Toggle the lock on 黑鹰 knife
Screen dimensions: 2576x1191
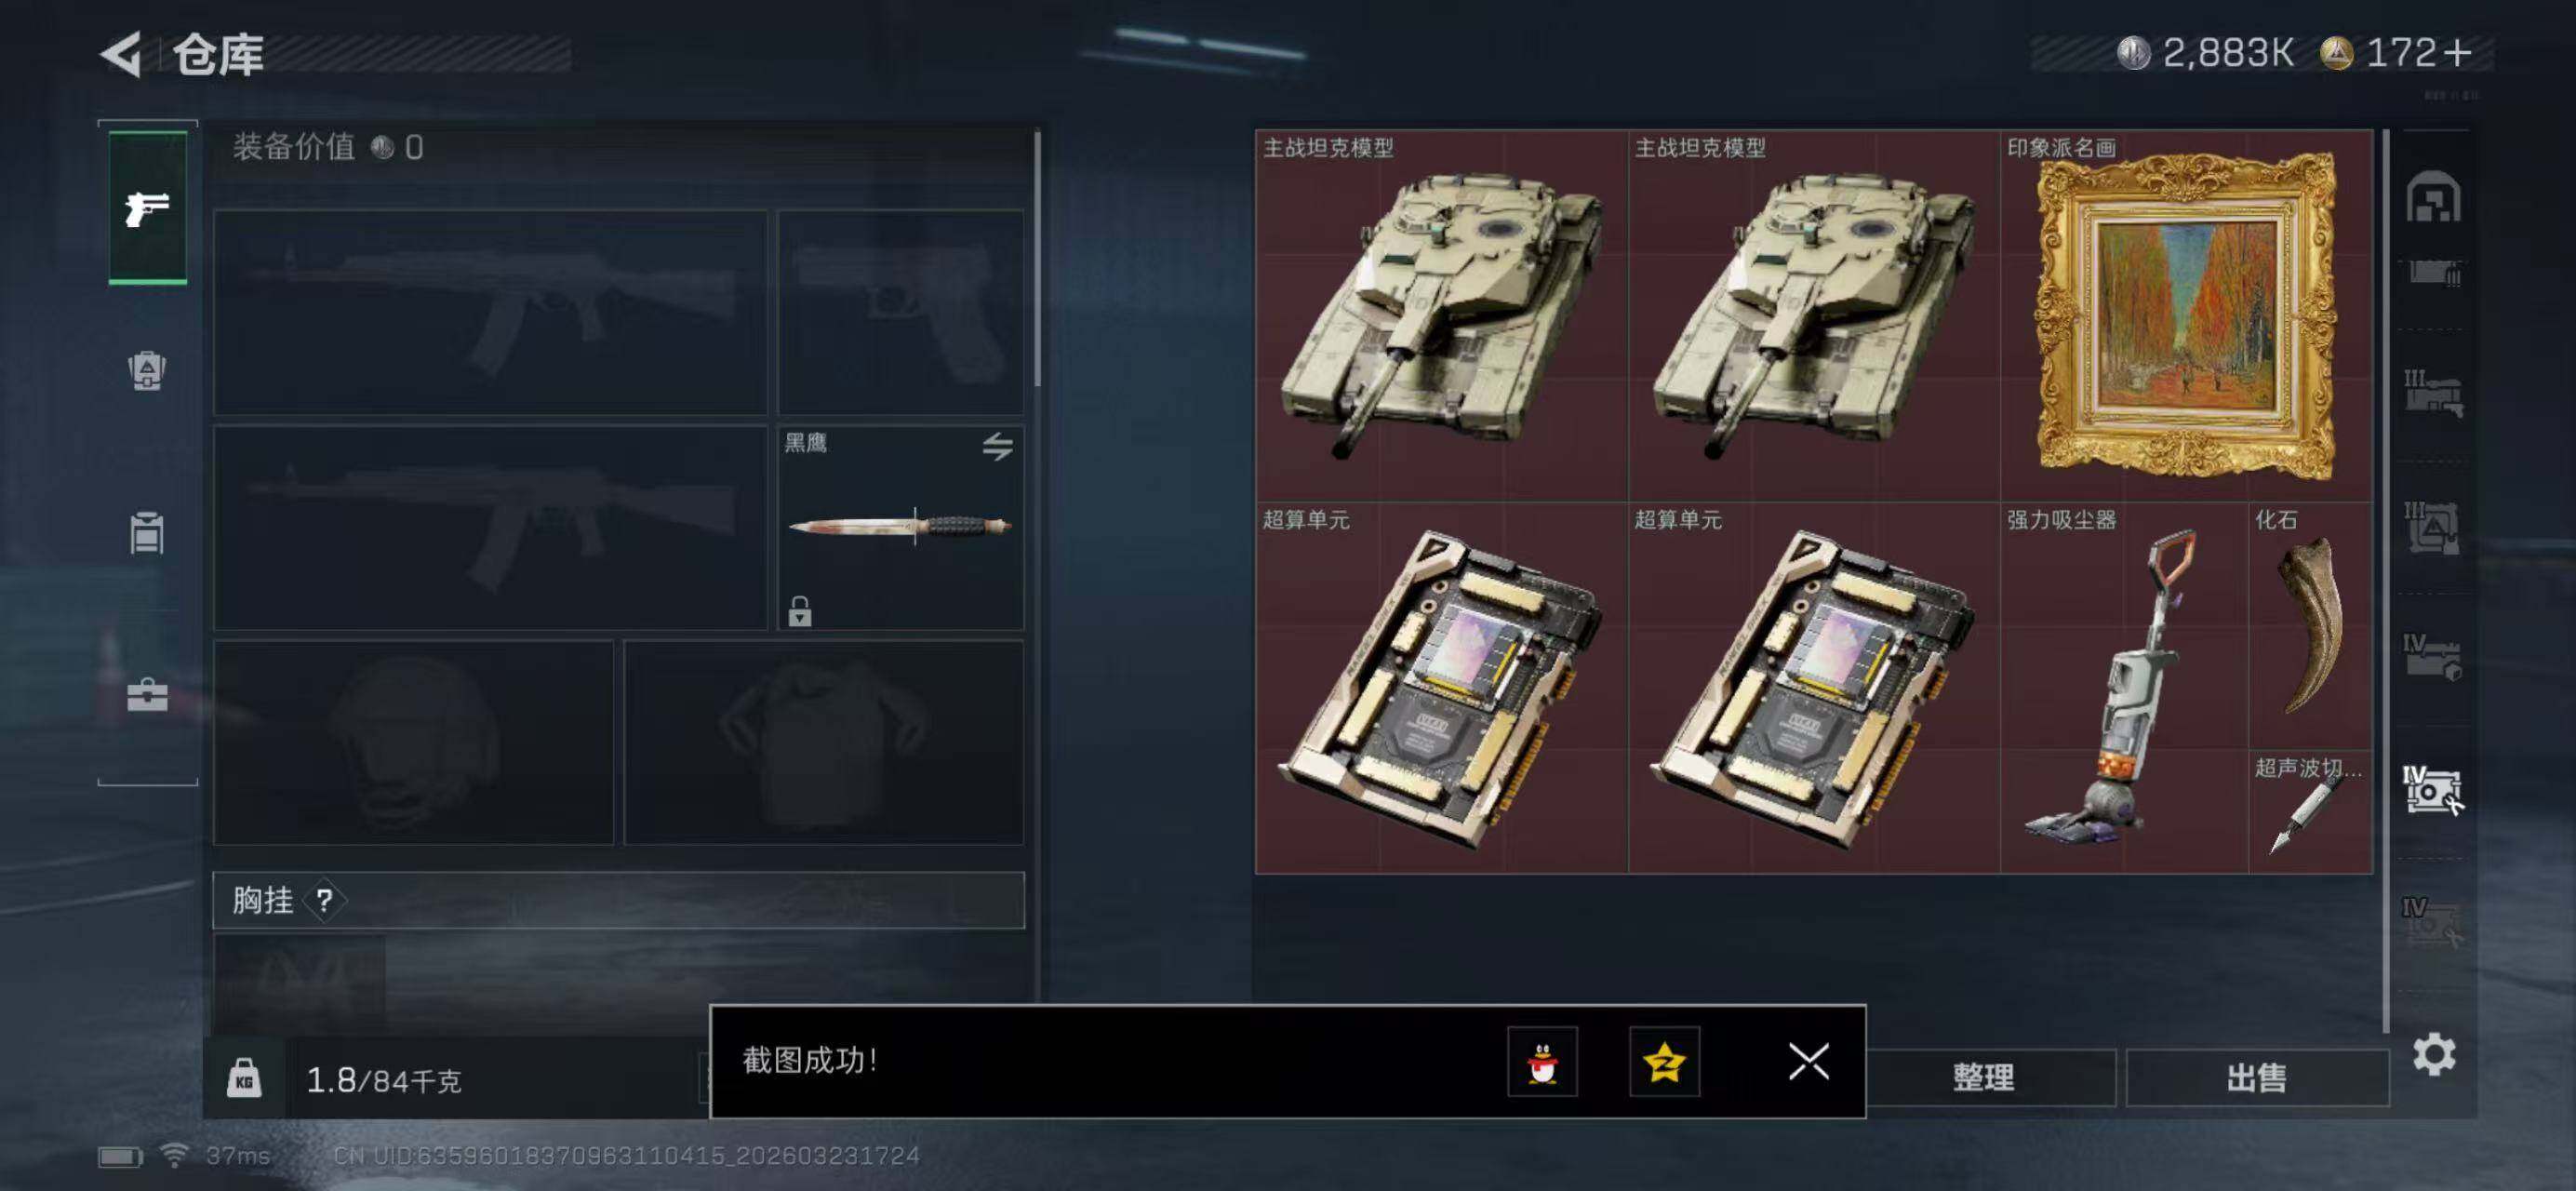pyautogui.click(x=799, y=611)
